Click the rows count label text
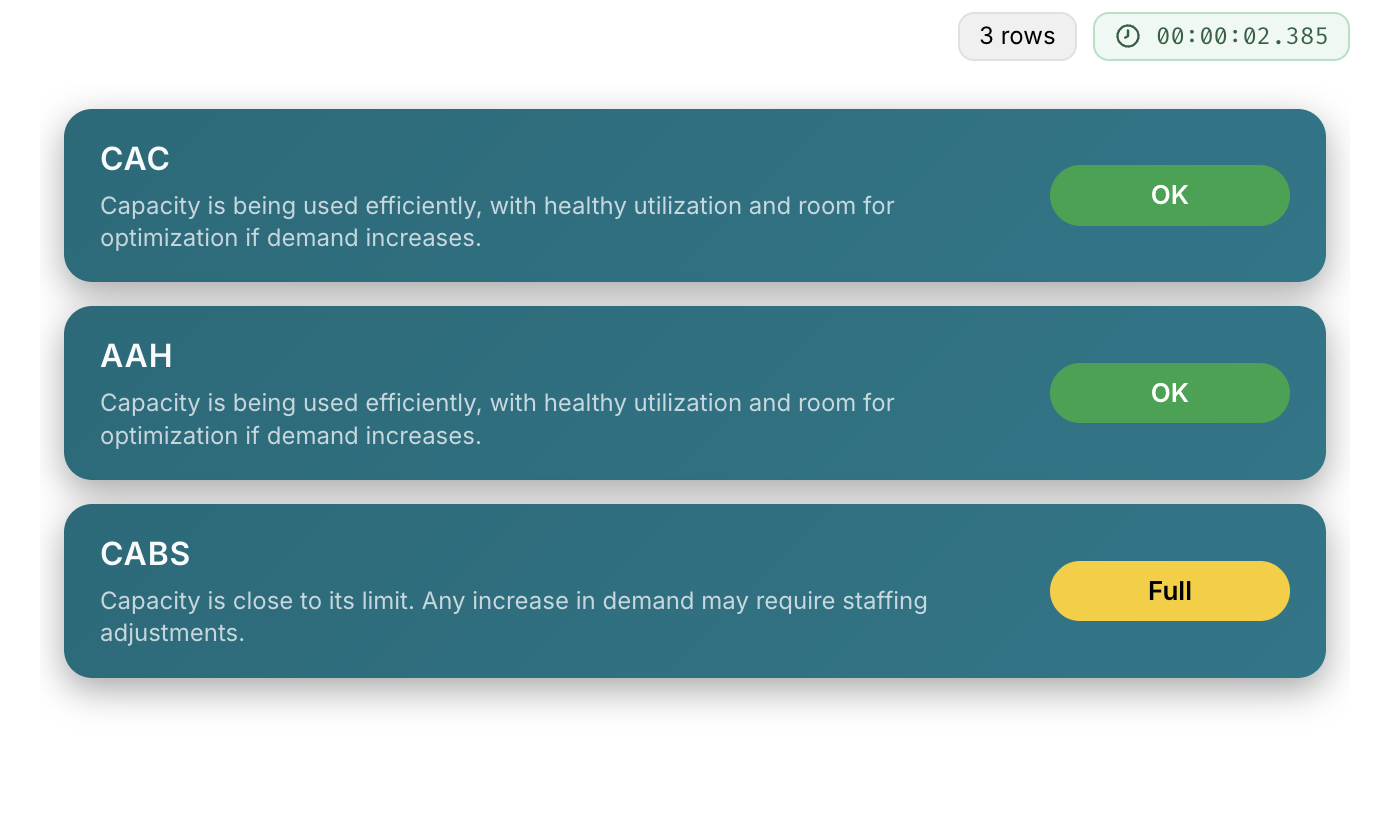Image resolution: width=1394 pixels, height=814 pixels. pyautogui.click(x=1017, y=36)
